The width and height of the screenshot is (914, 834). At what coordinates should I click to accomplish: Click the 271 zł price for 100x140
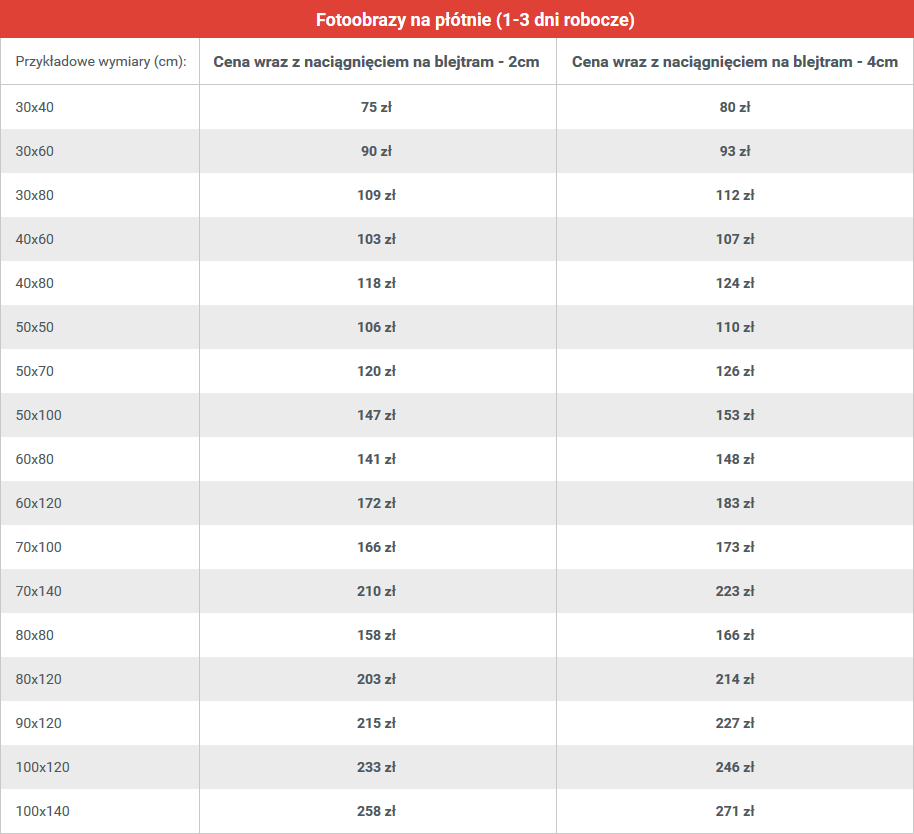click(x=735, y=811)
